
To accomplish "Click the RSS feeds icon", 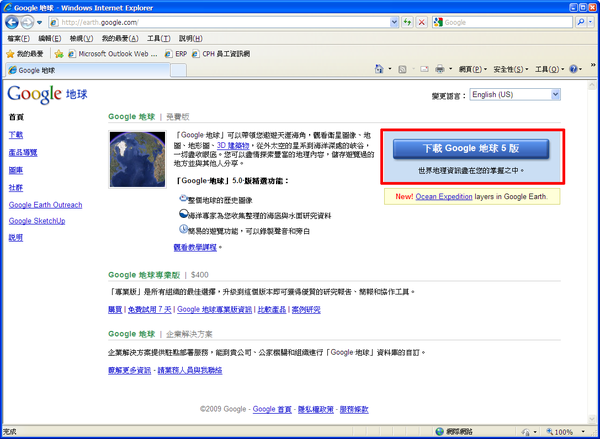I will (x=402, y=69).
